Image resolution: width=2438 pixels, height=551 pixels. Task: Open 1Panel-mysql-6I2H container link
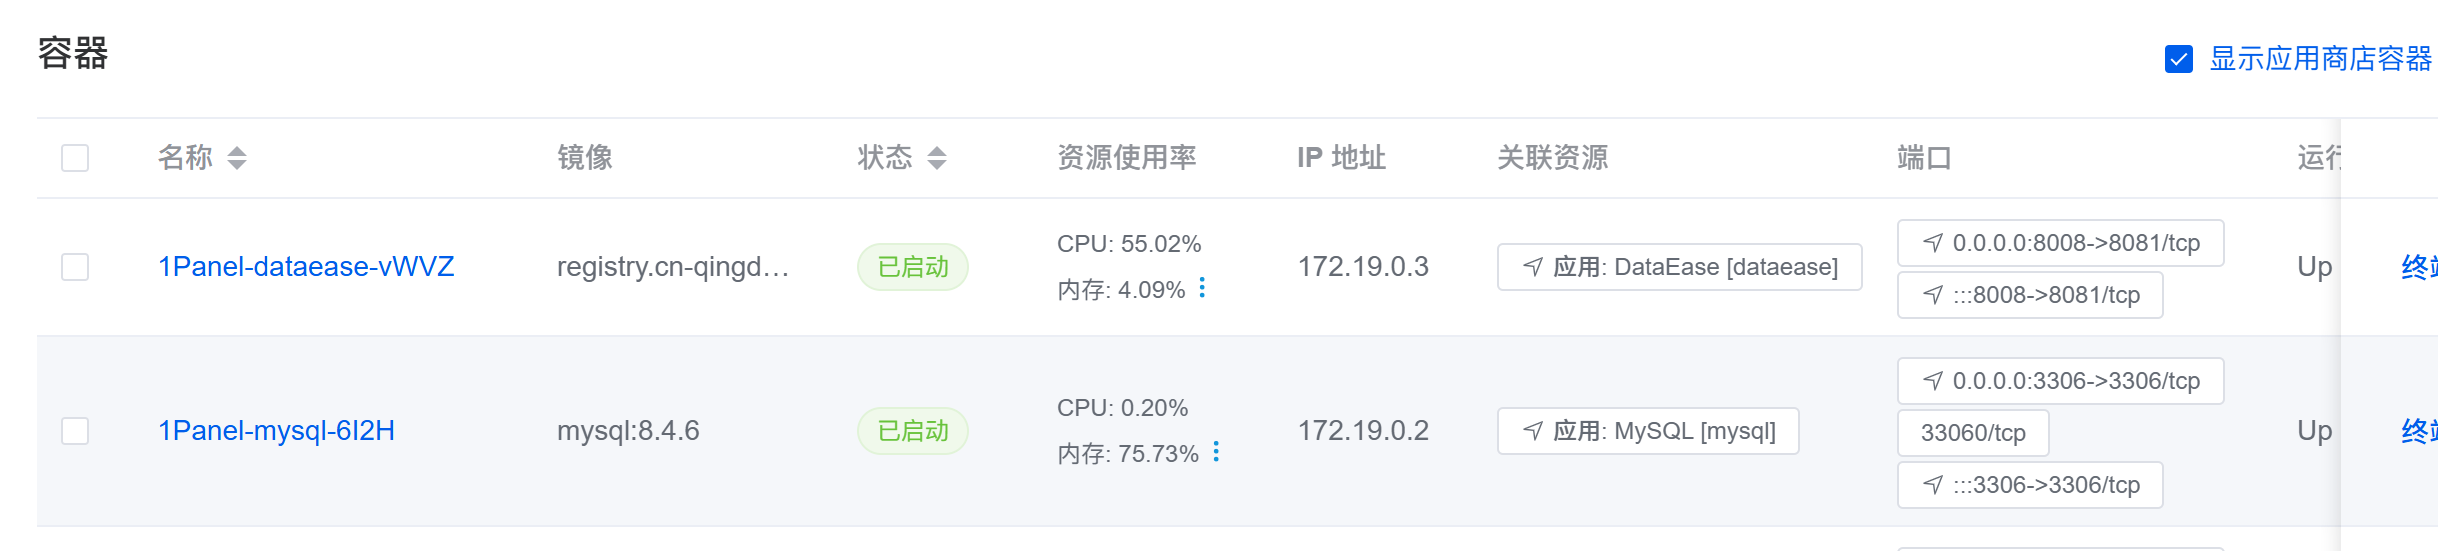click(276, 431)
